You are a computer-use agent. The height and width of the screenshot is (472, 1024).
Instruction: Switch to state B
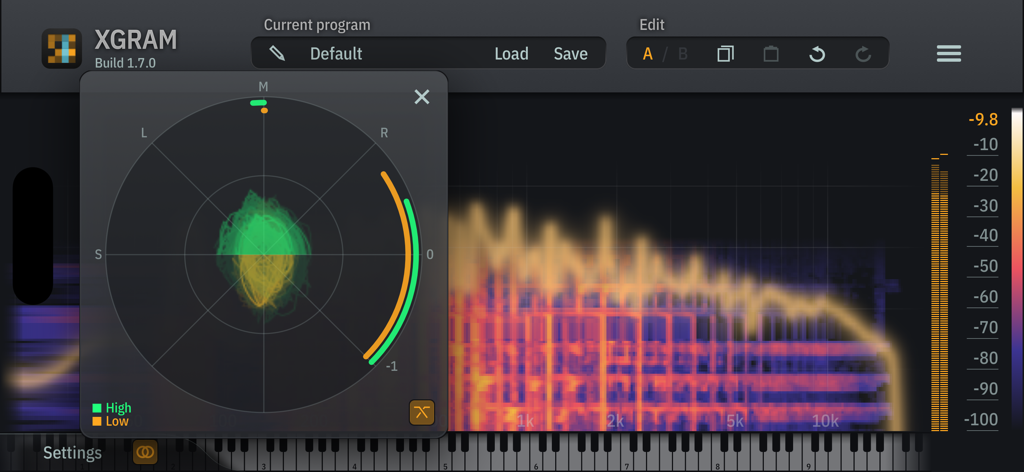(x=683, y=54)
